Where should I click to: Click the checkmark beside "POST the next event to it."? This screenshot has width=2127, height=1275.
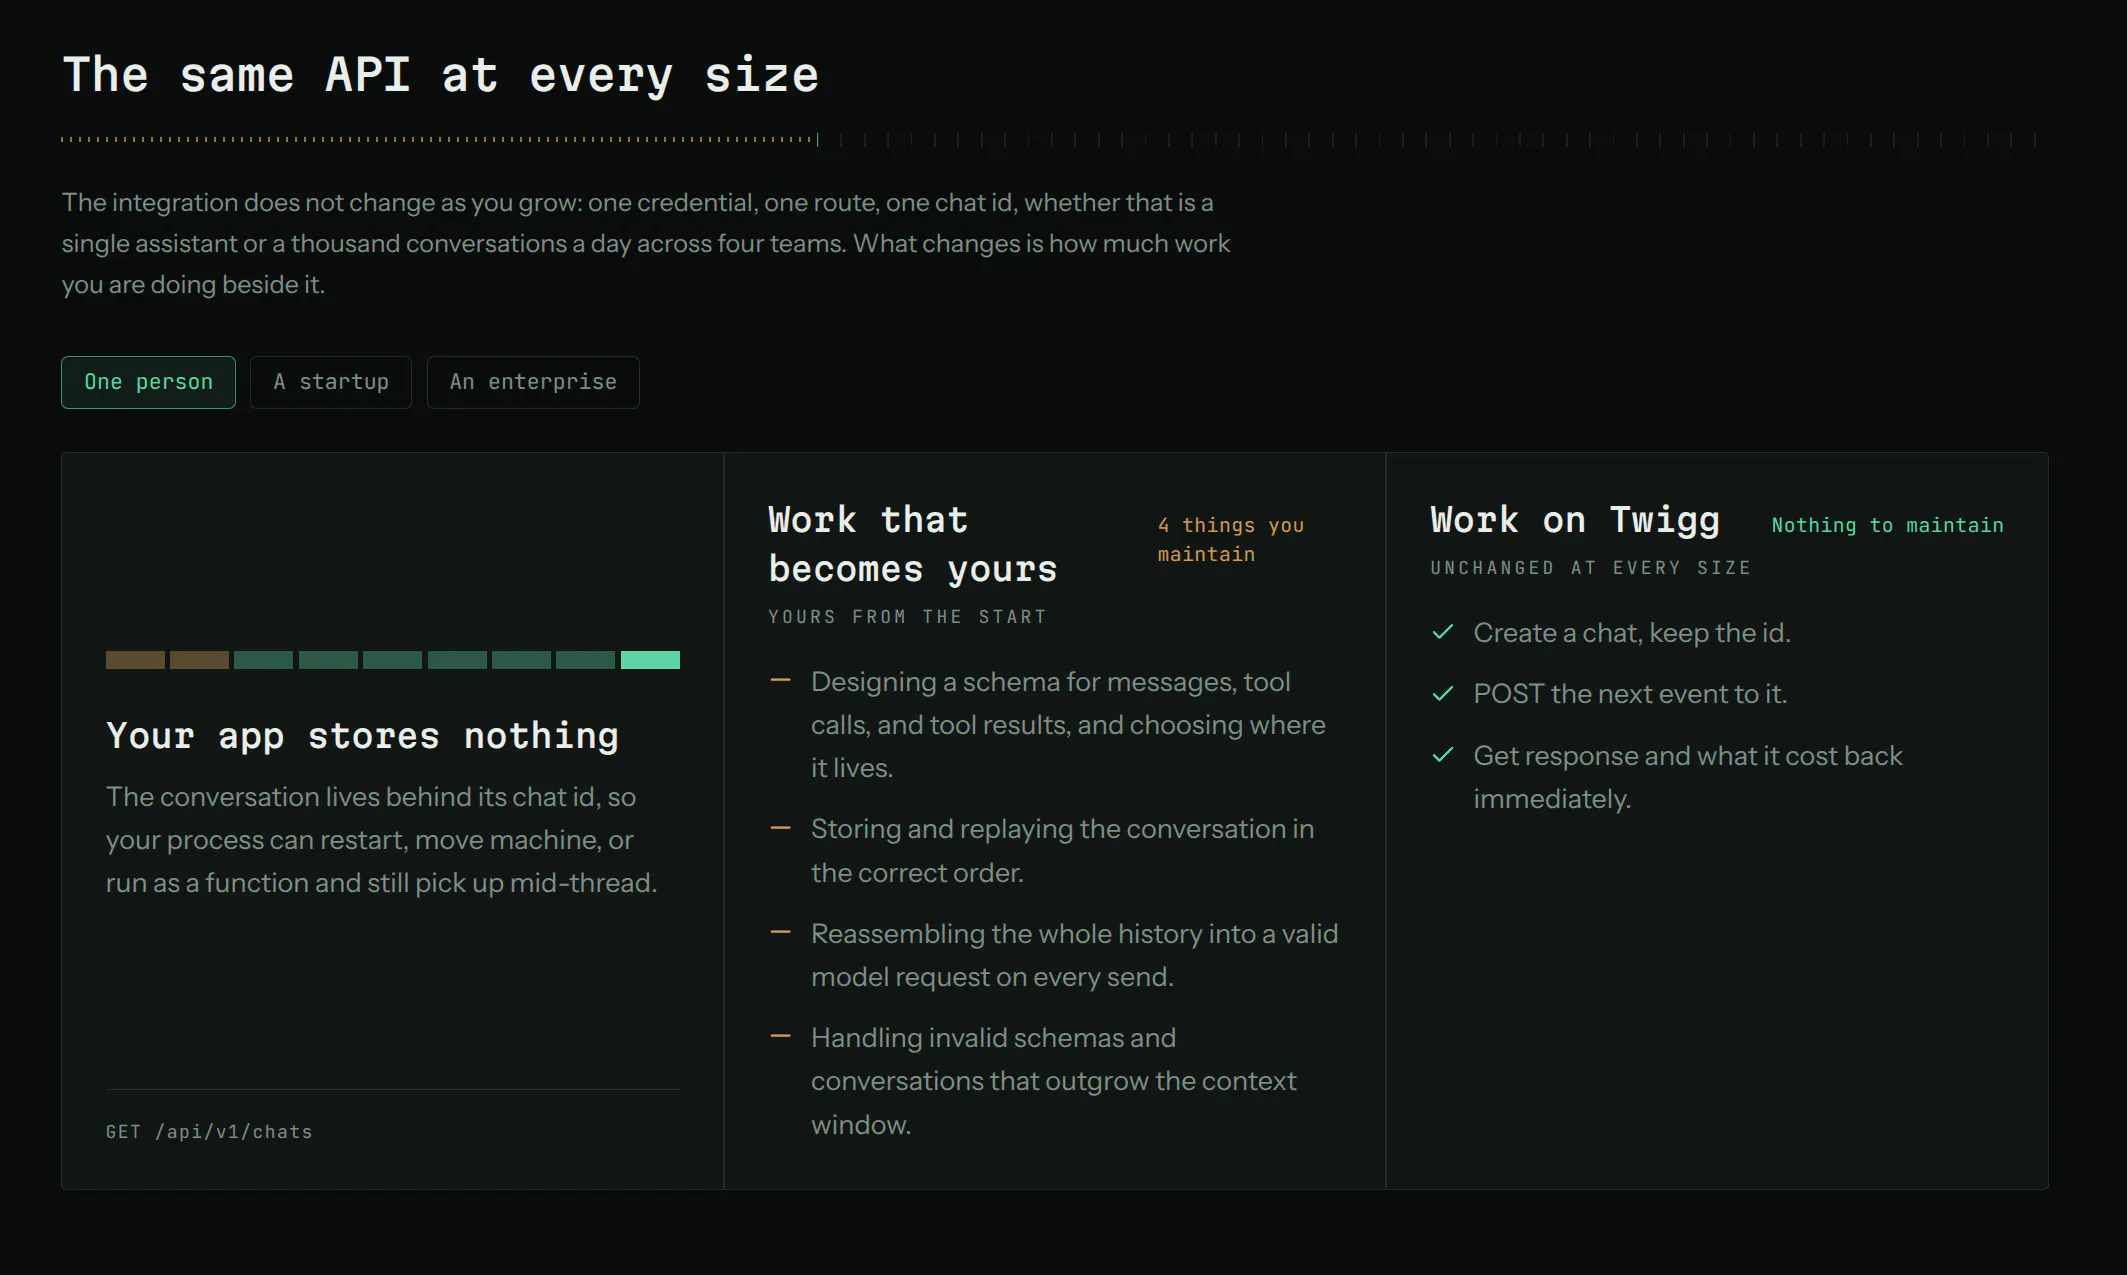pyautogui.click(x=1442, y=694)
